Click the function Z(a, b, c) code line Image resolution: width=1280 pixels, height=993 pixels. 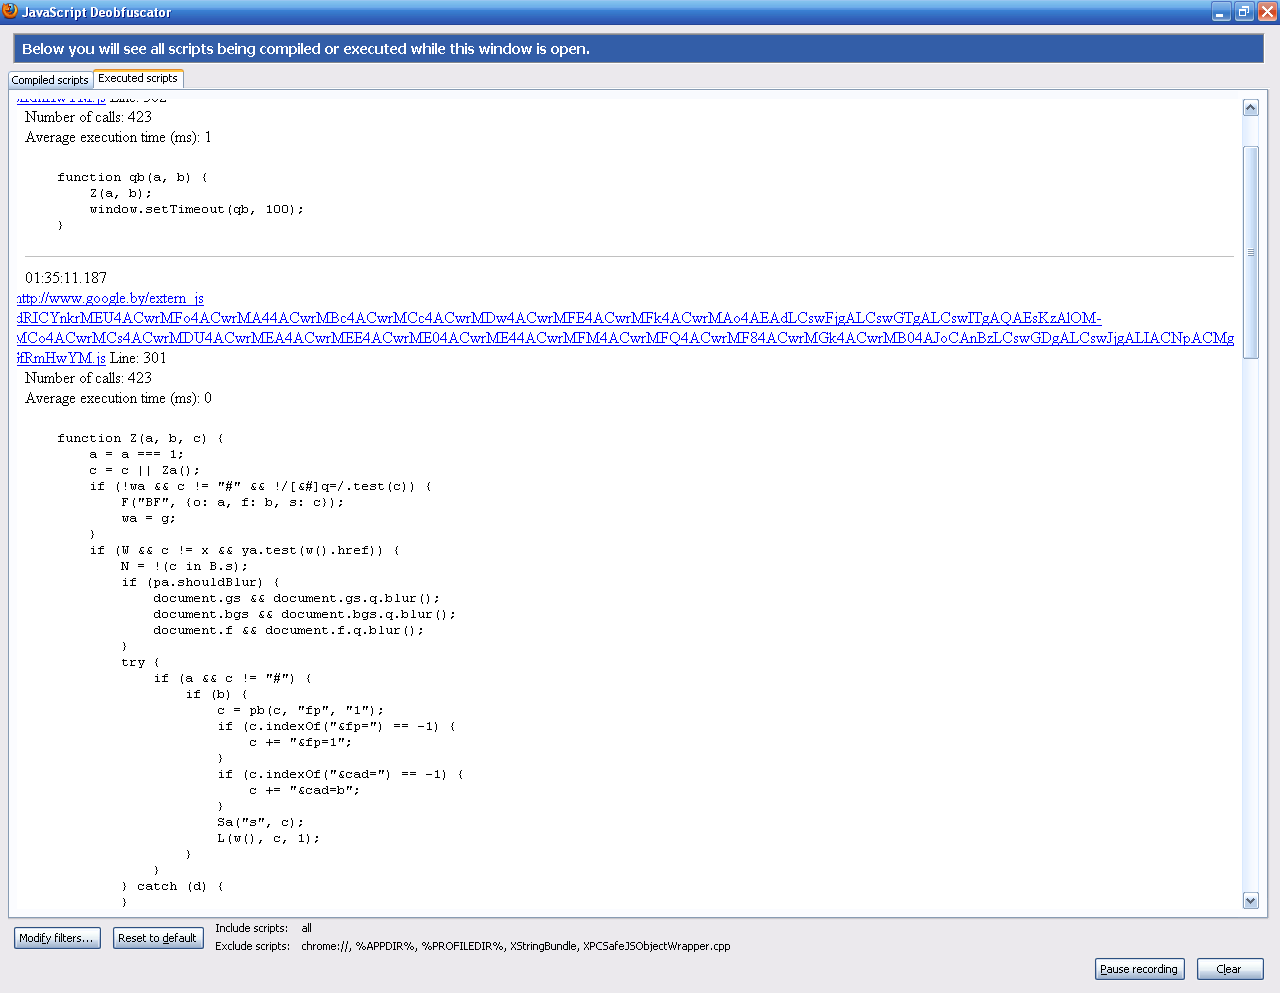pos(140,438)
